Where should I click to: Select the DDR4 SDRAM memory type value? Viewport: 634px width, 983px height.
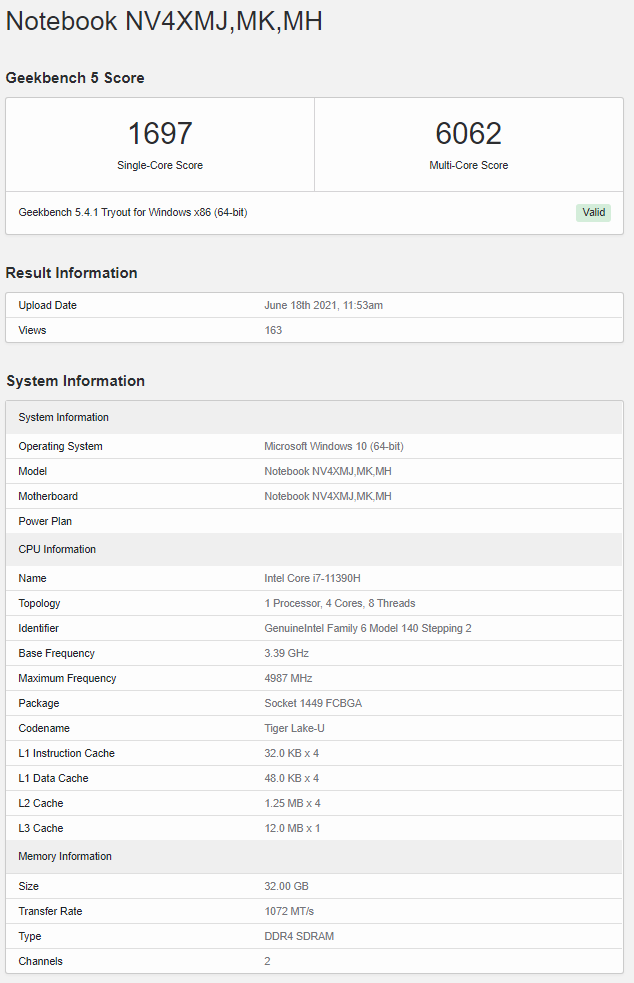coord(299,936)
